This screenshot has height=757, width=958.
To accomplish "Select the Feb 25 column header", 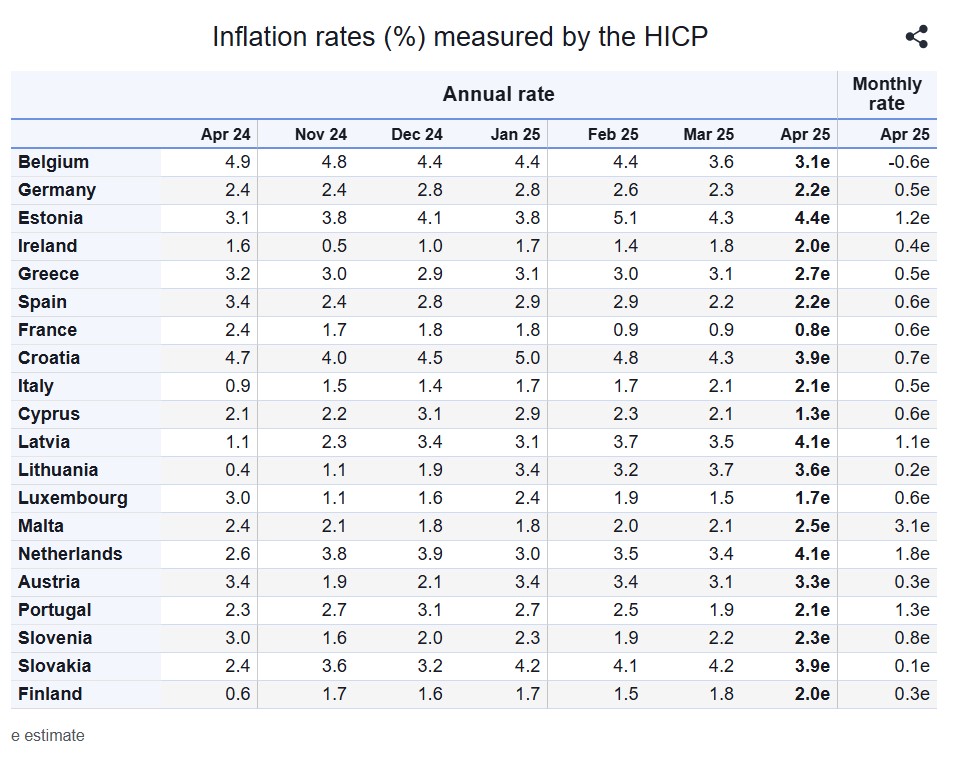I will (x=613, y=134).
